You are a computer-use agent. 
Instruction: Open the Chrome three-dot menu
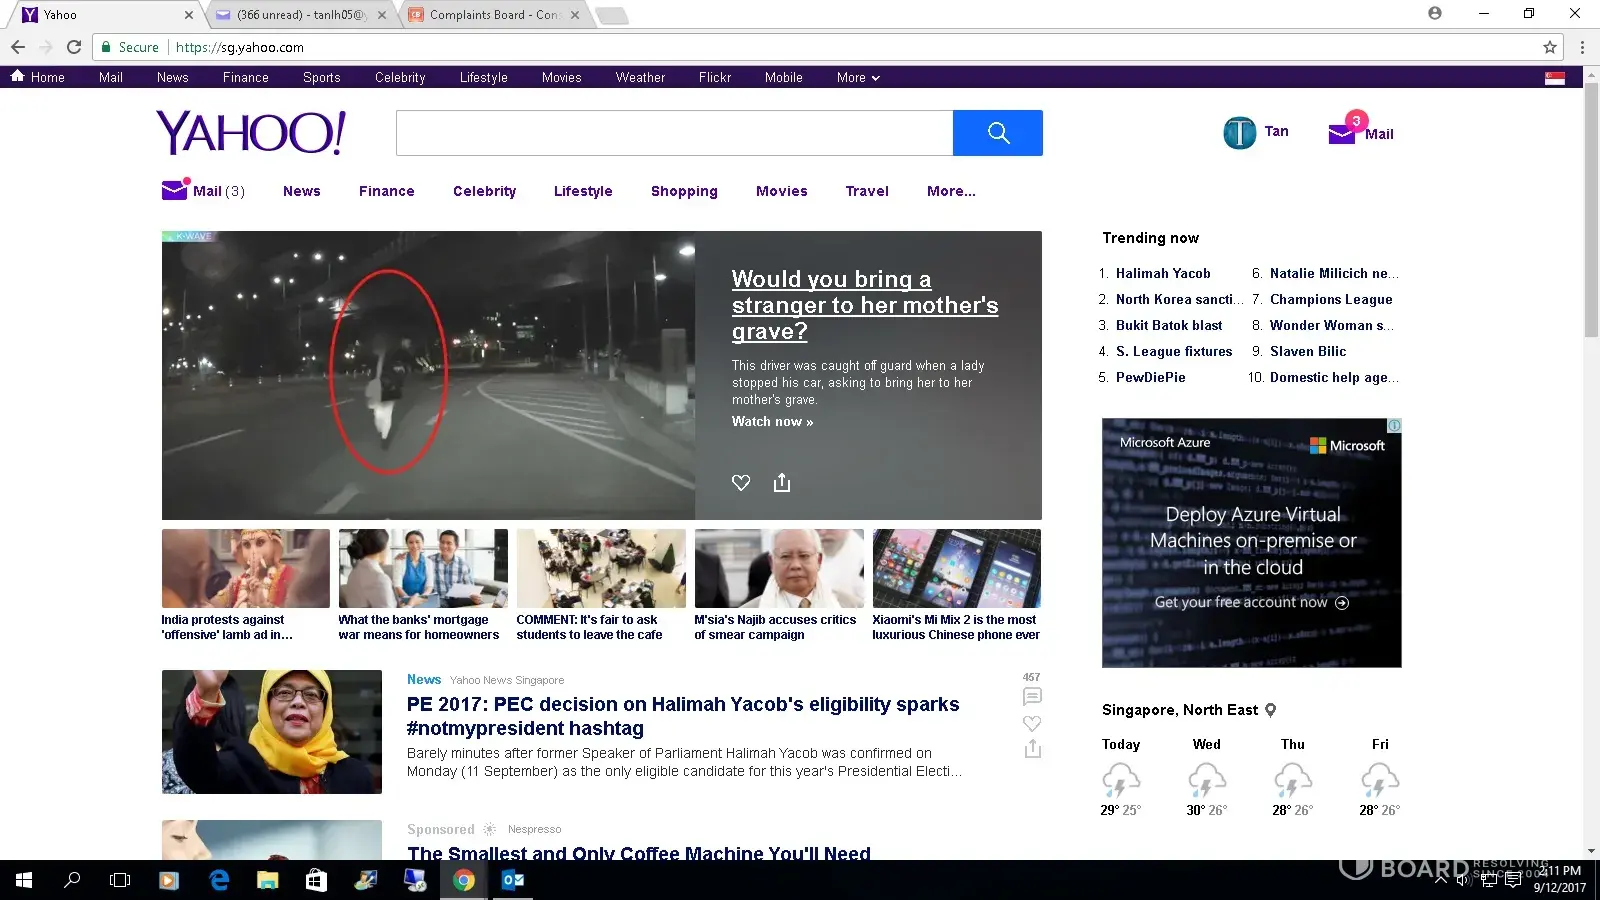pos(1582,47)
